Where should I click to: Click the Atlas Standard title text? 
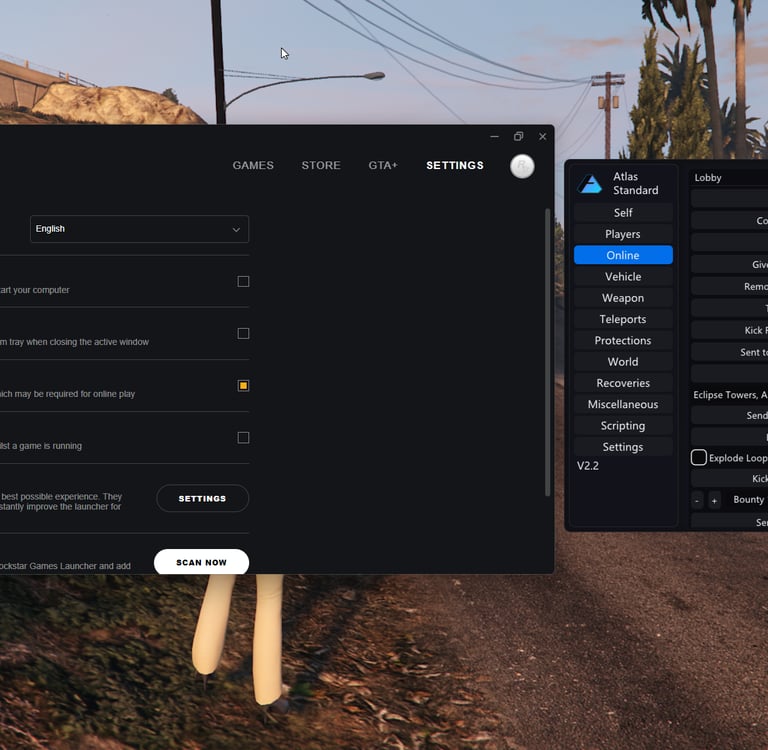(x=635, y=183)
